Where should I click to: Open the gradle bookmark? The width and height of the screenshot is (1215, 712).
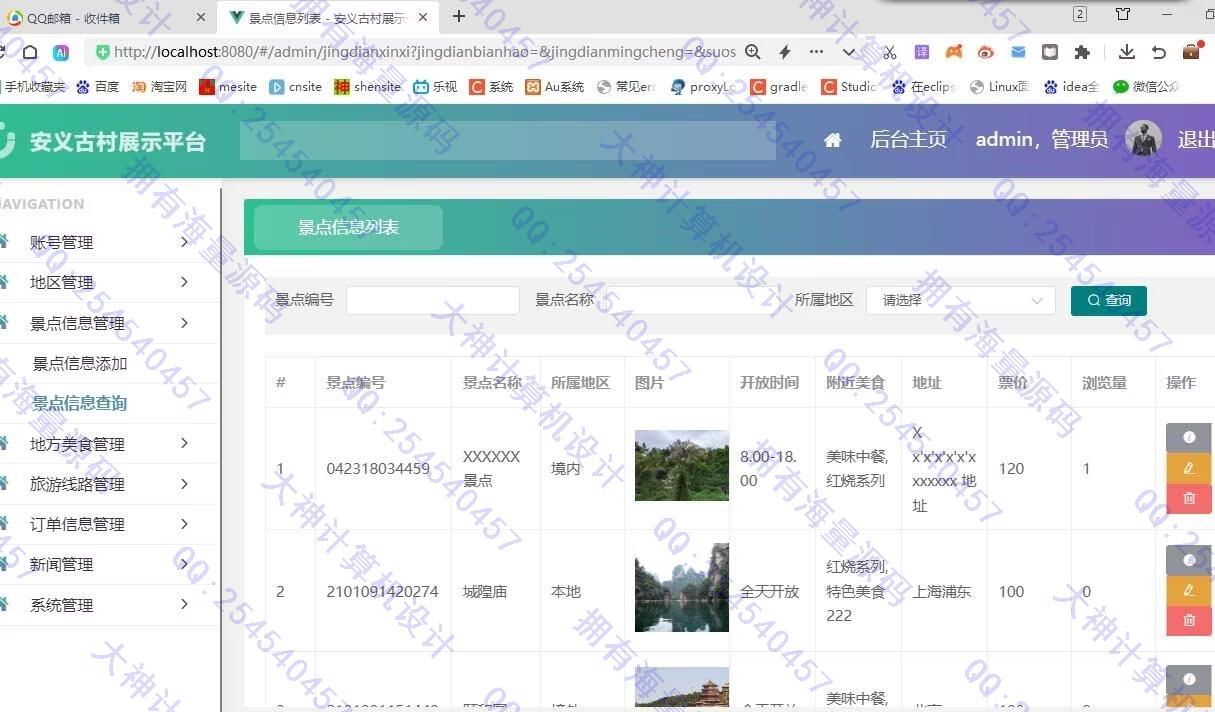click(779, 87)
